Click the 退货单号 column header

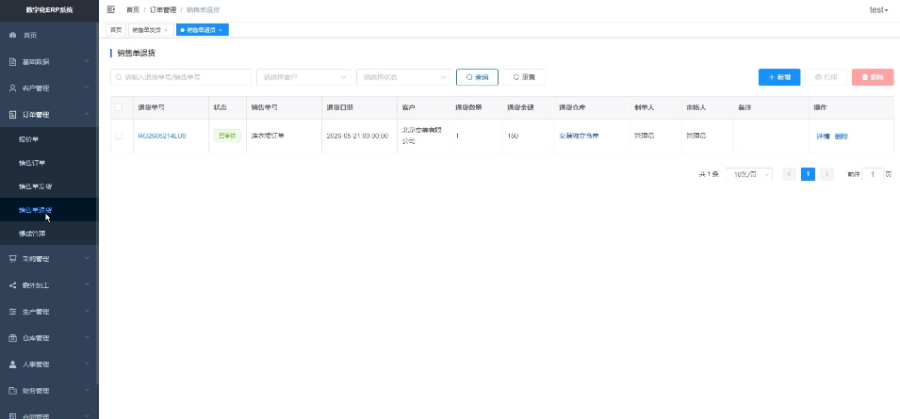coord(152,107)
